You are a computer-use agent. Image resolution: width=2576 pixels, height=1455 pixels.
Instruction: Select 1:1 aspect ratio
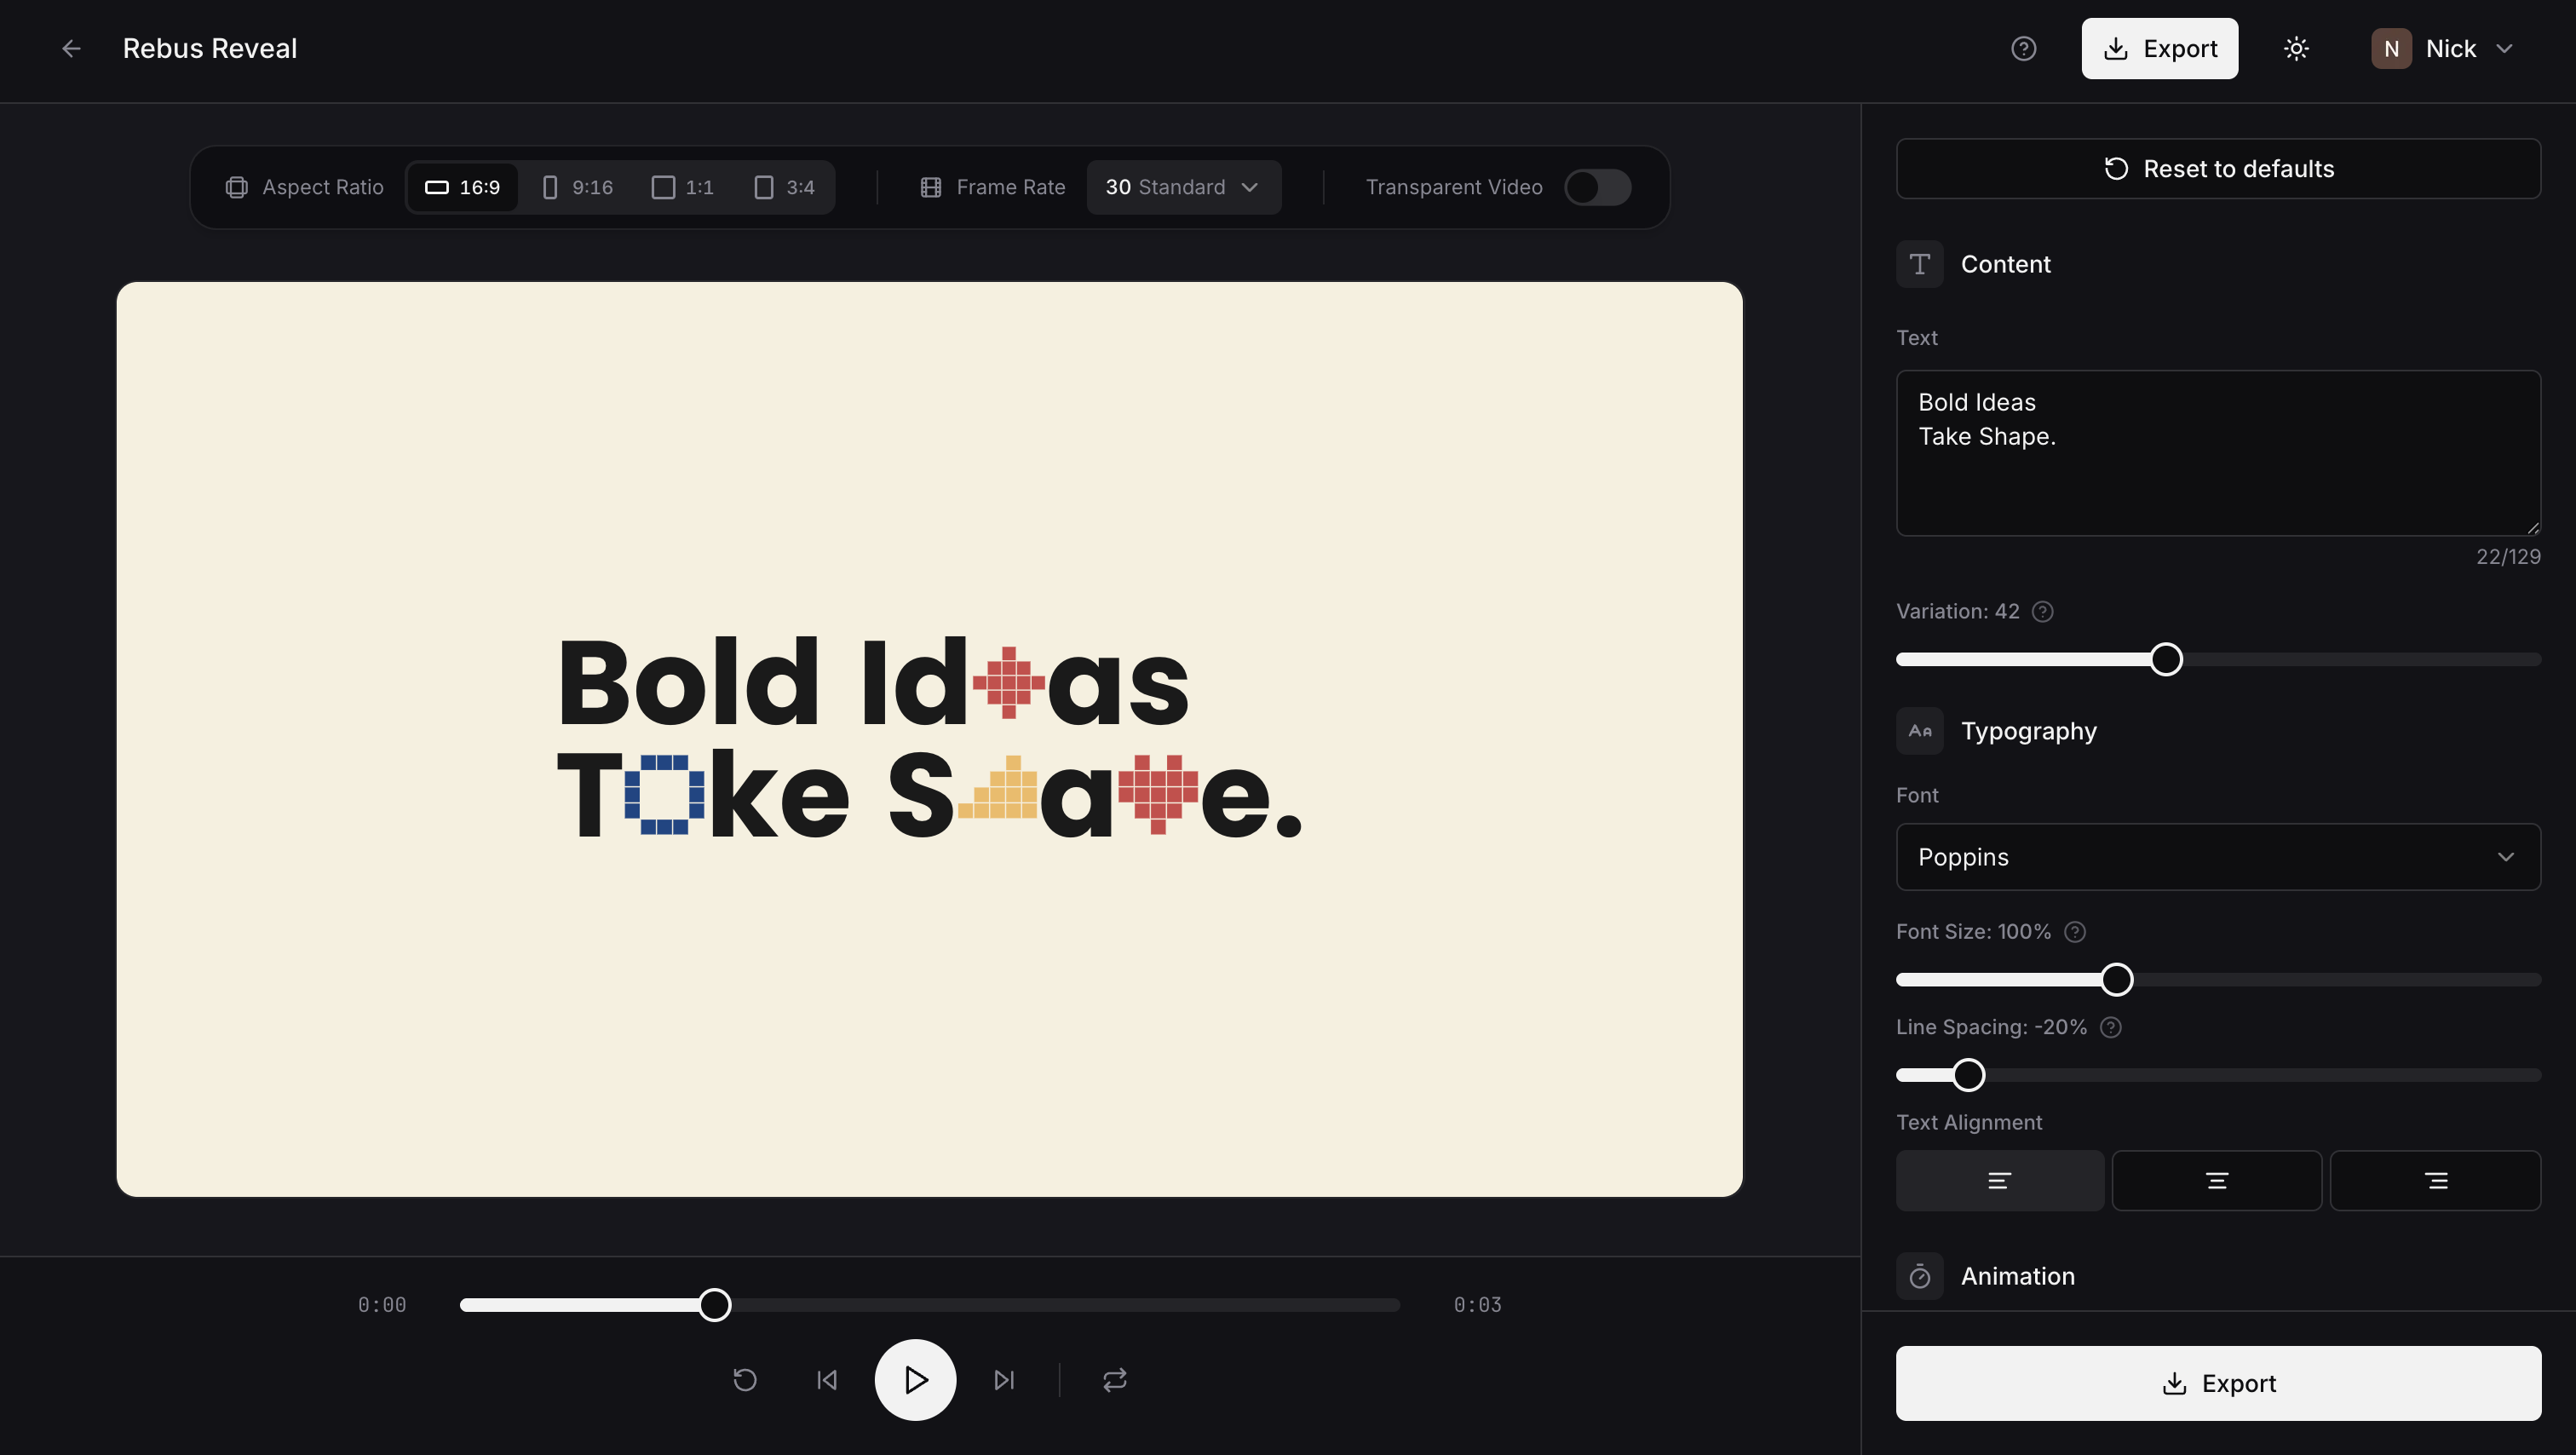(x=683, y=187)
